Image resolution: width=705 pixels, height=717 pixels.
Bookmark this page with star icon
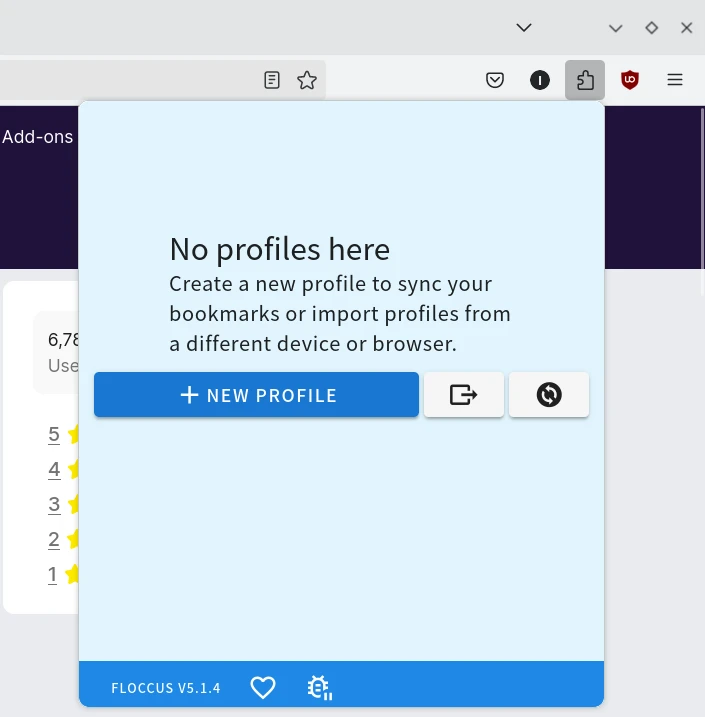coord(307,80)
